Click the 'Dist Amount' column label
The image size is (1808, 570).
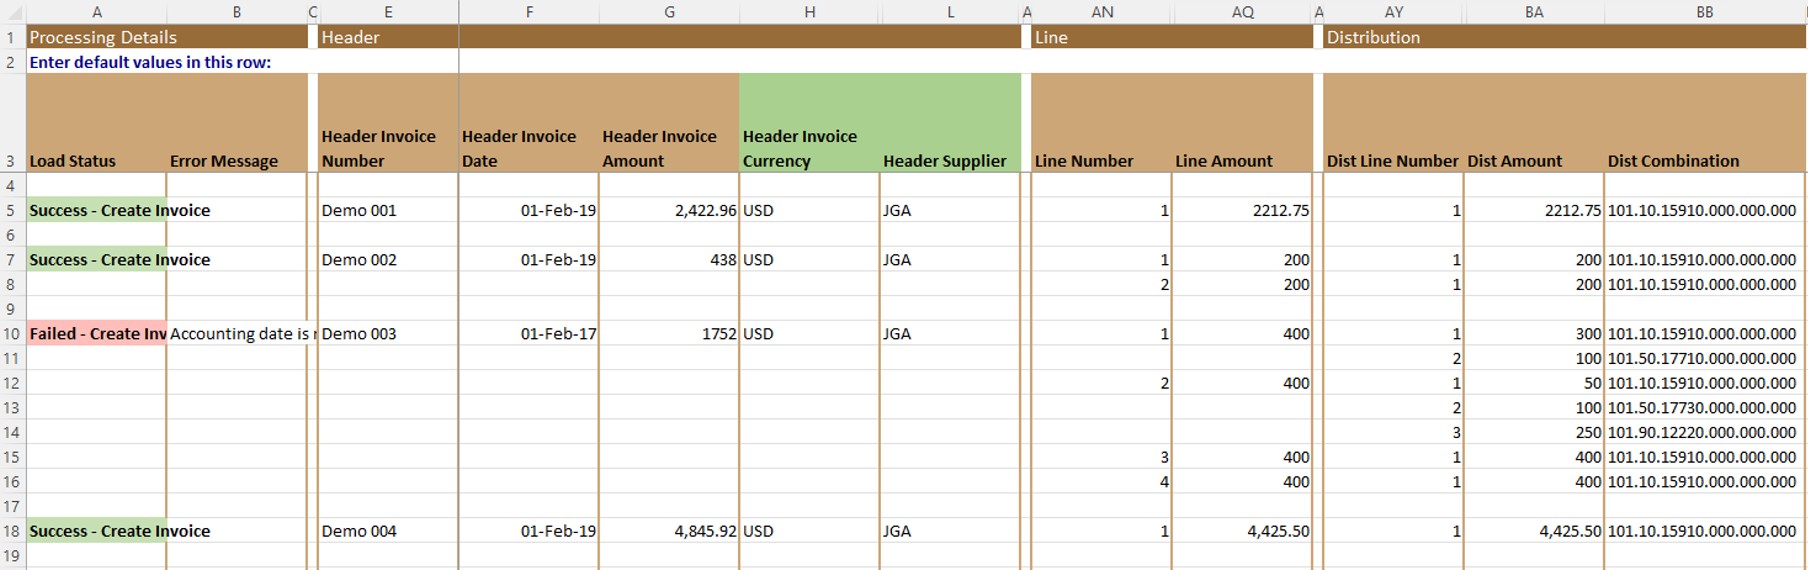1514,161
